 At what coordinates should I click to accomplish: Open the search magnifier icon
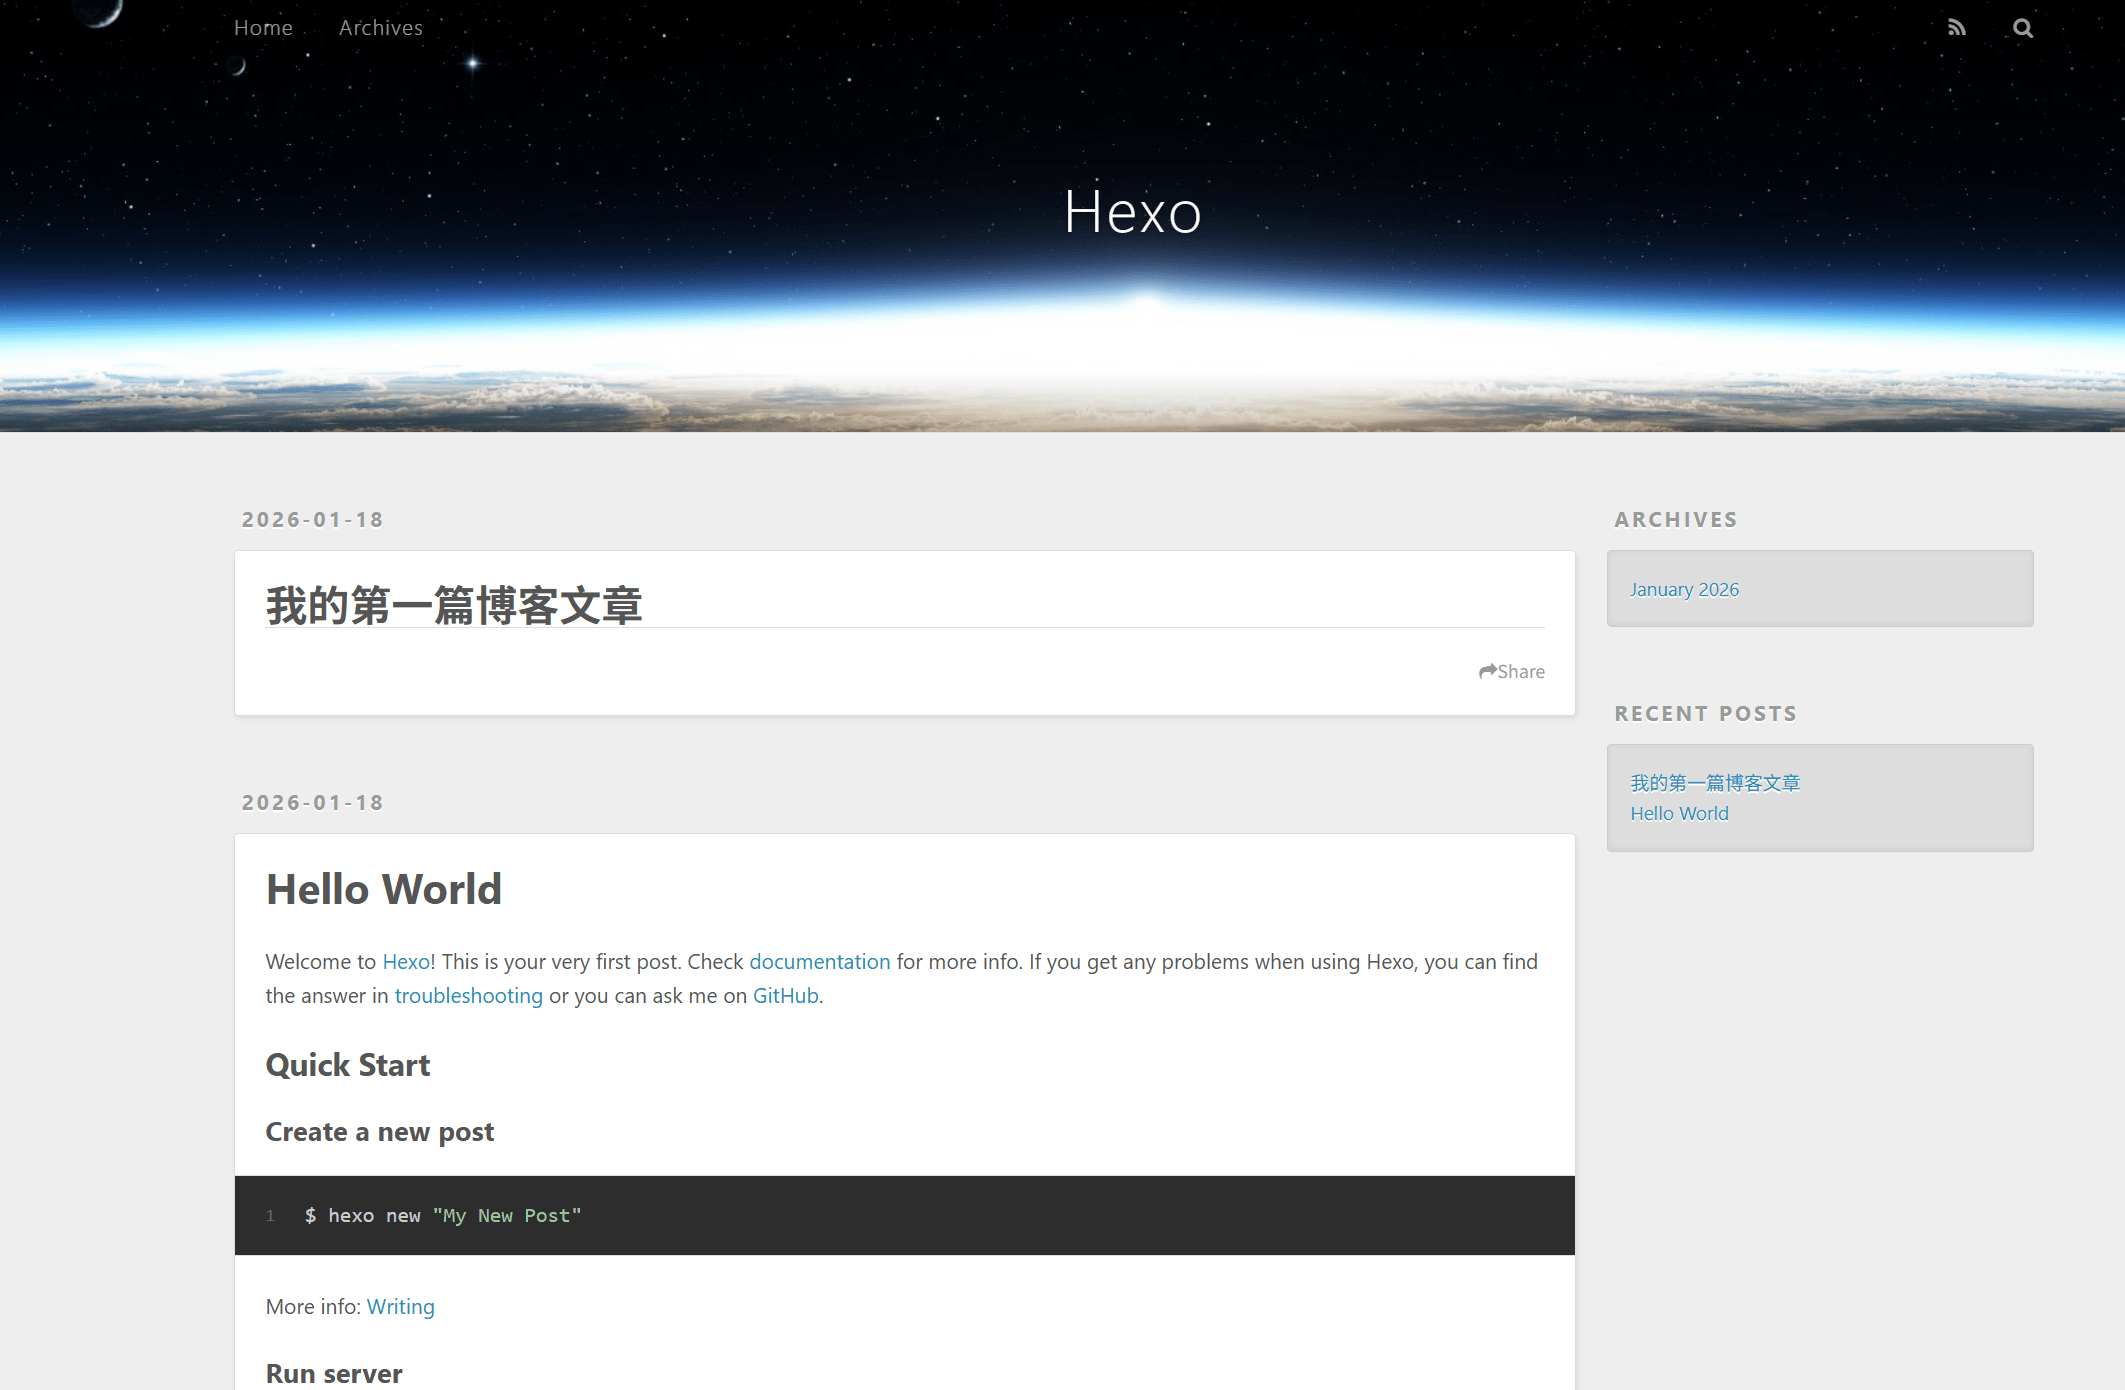point(2022,28)
